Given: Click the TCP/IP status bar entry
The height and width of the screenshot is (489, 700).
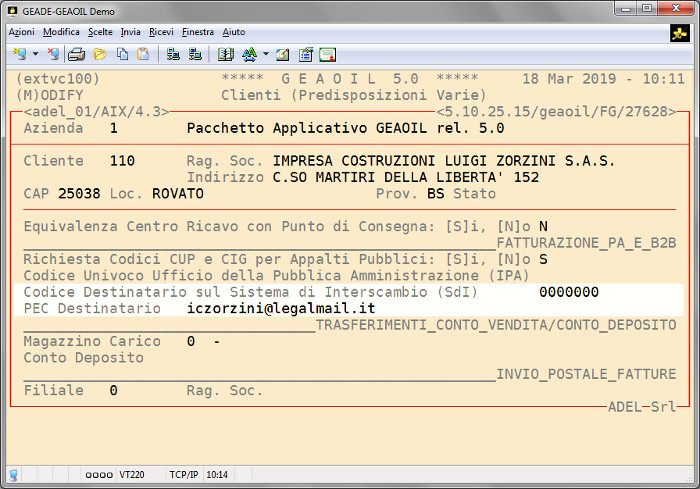Looking at the screenshot, I should (184, 475).
